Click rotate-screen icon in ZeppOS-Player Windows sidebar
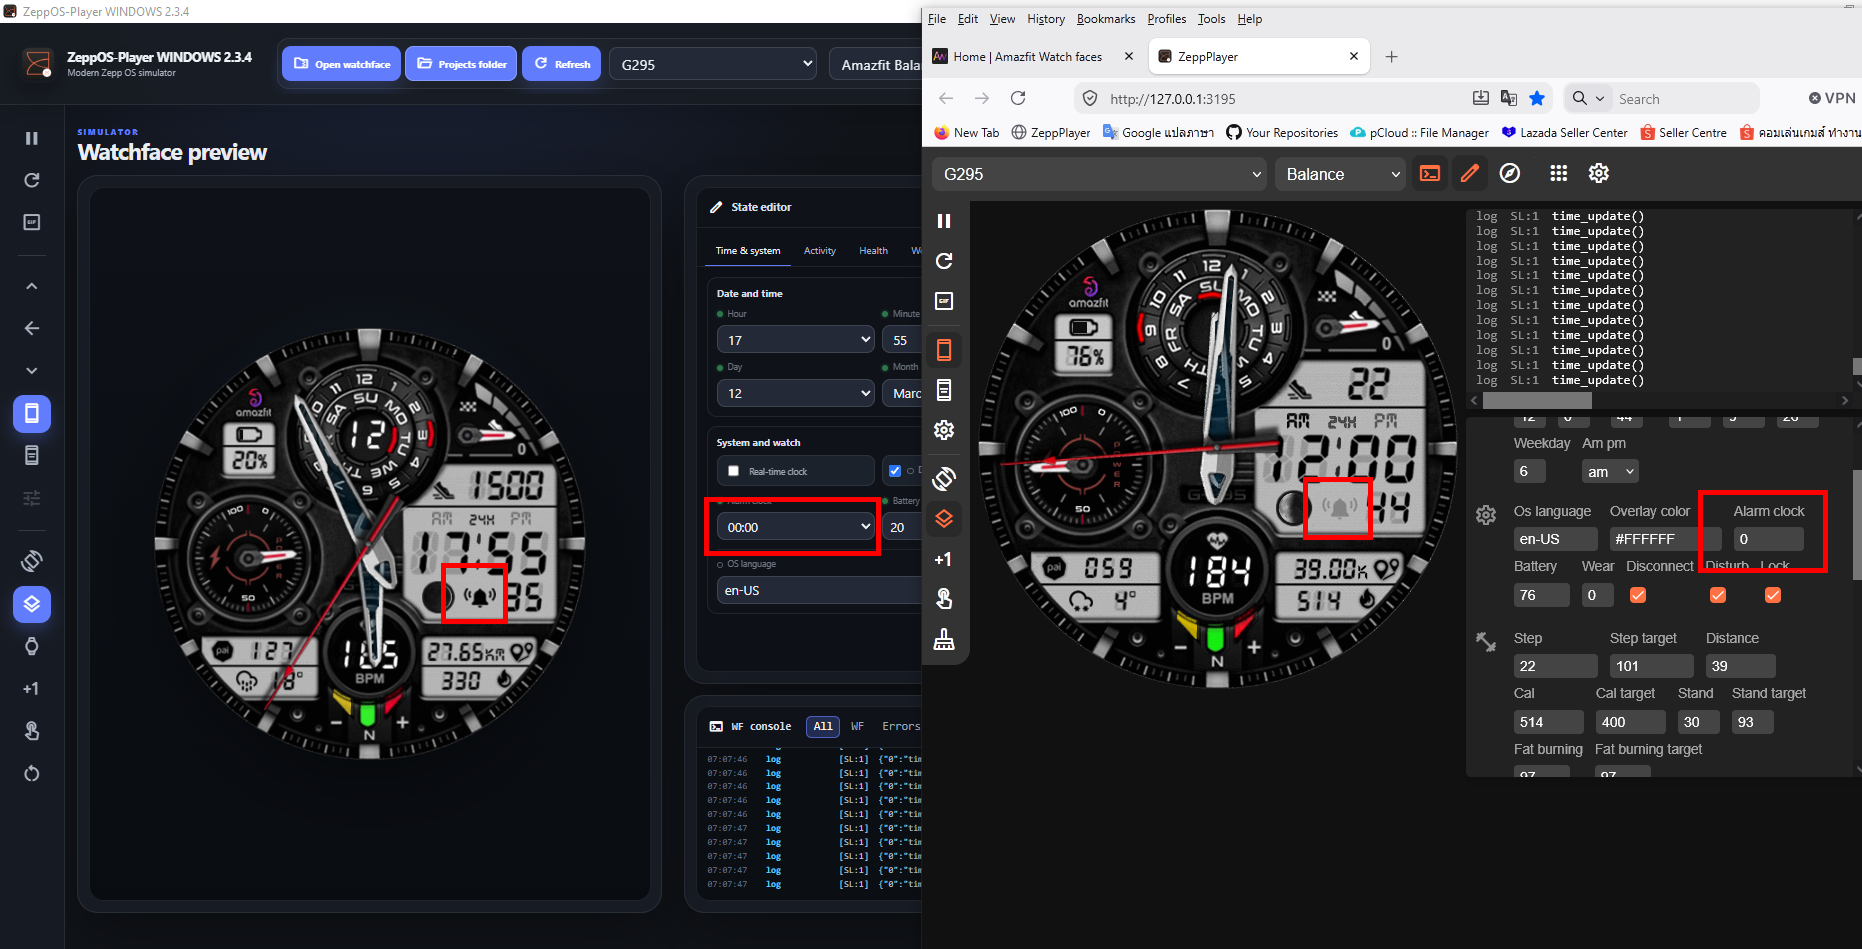The width and height of the screenshot is (1862, 949). tap(32, 561)
